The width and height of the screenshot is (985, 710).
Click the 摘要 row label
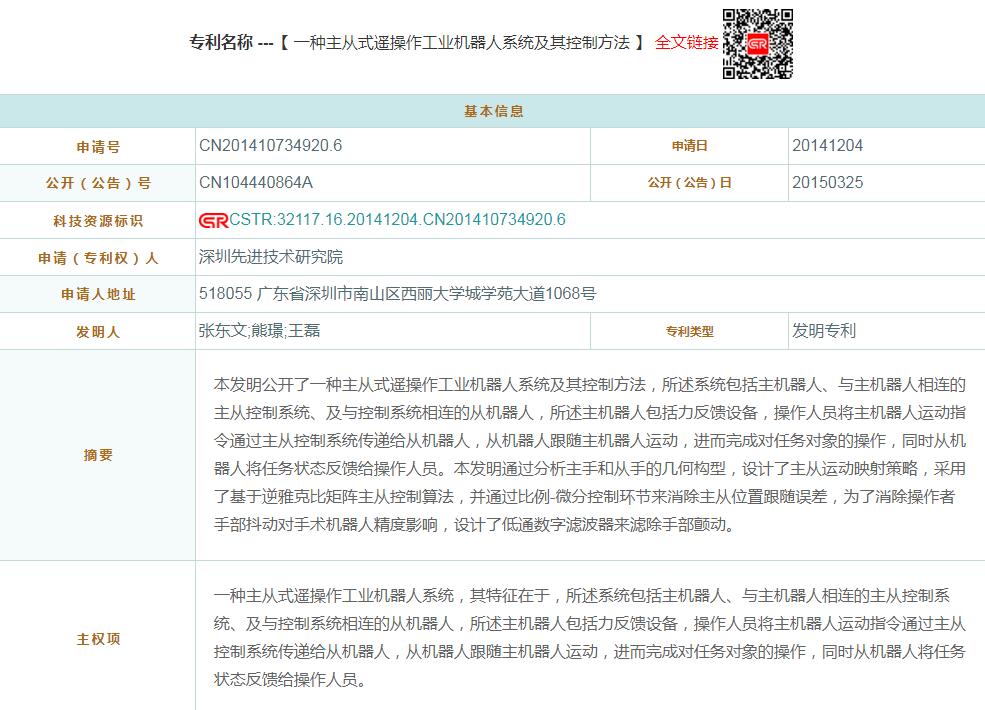coord(98,455)
